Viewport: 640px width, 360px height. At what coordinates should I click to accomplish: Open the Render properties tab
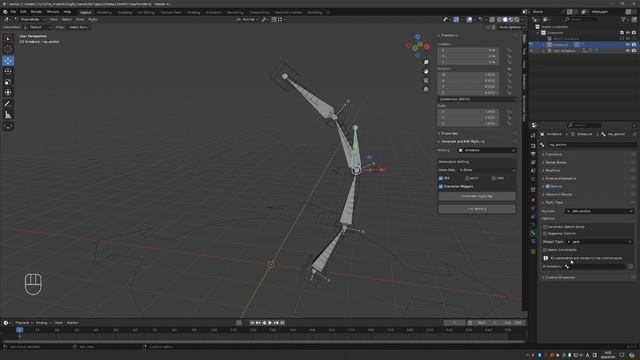(533, 146)
